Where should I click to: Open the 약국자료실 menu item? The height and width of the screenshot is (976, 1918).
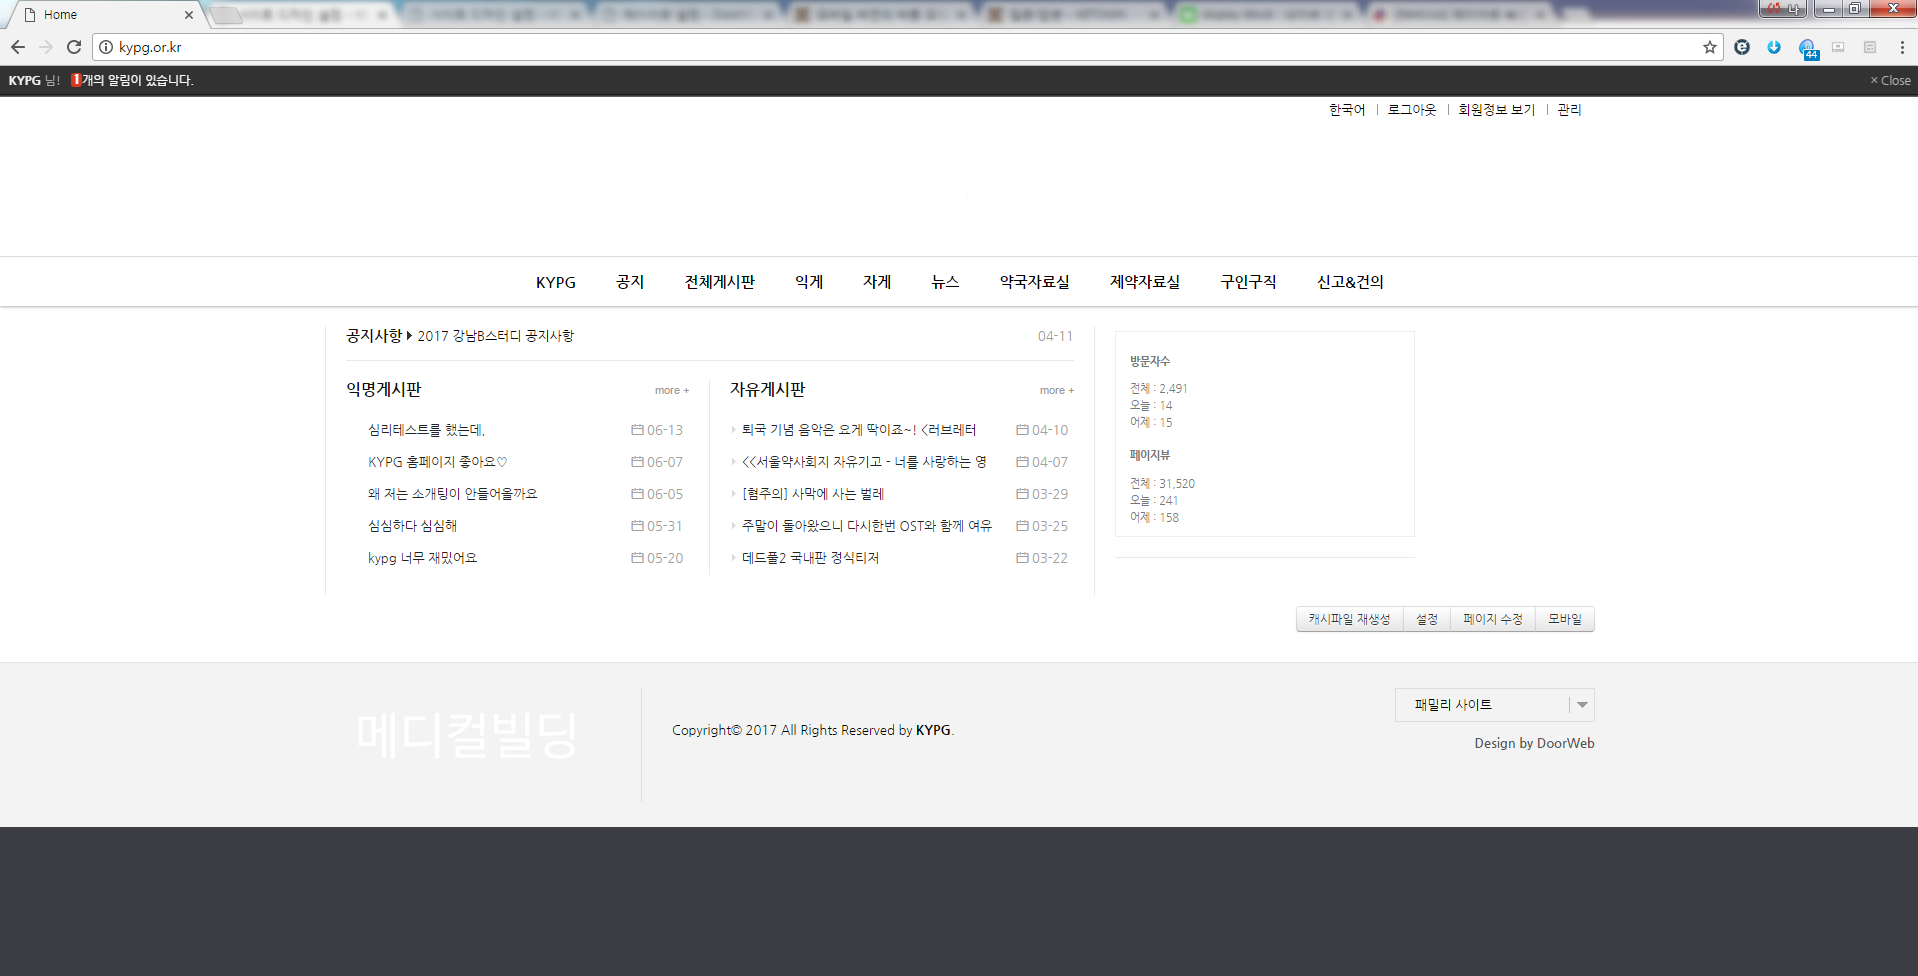1034,282
